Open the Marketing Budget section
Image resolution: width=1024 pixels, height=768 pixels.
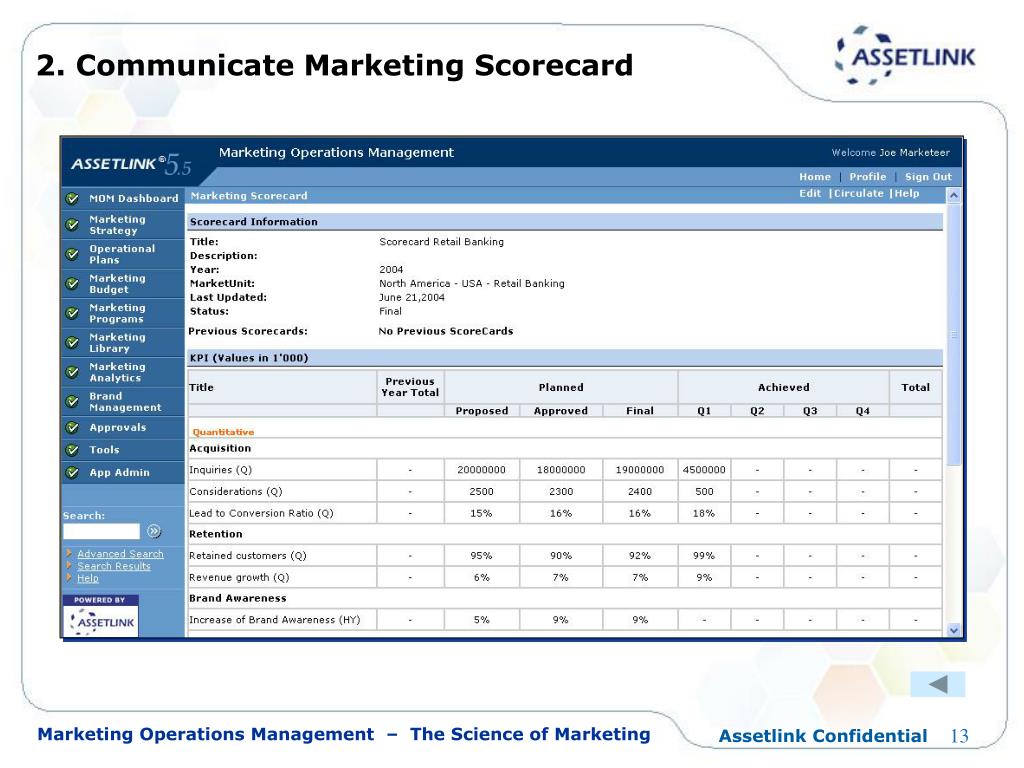pos(118,283)
